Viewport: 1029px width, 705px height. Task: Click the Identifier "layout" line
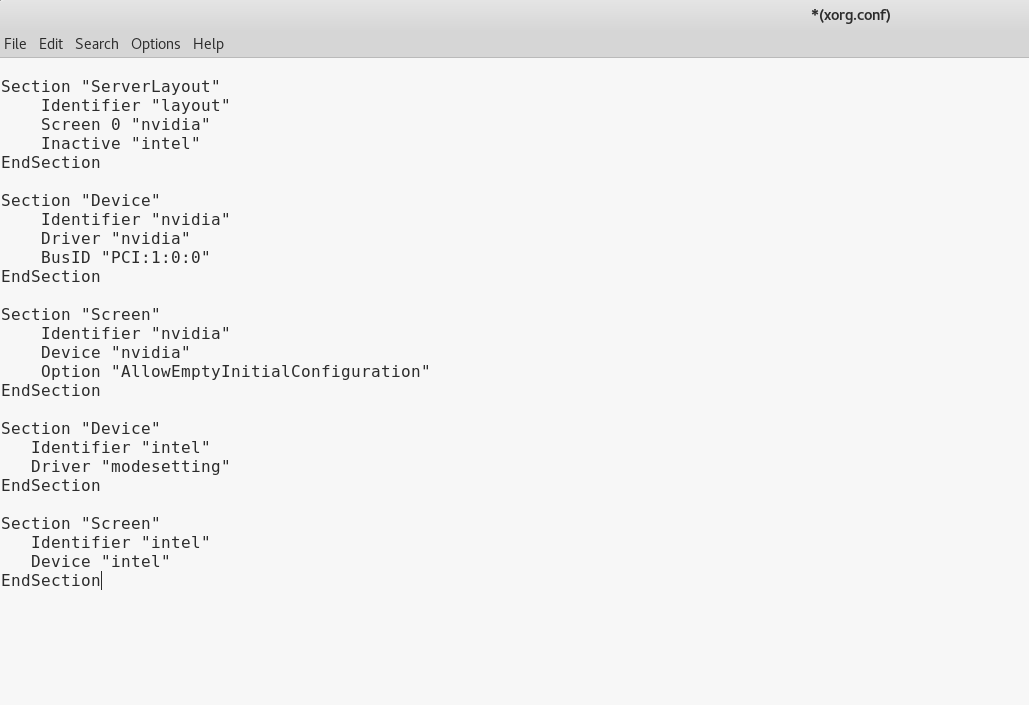click(135, 106)
